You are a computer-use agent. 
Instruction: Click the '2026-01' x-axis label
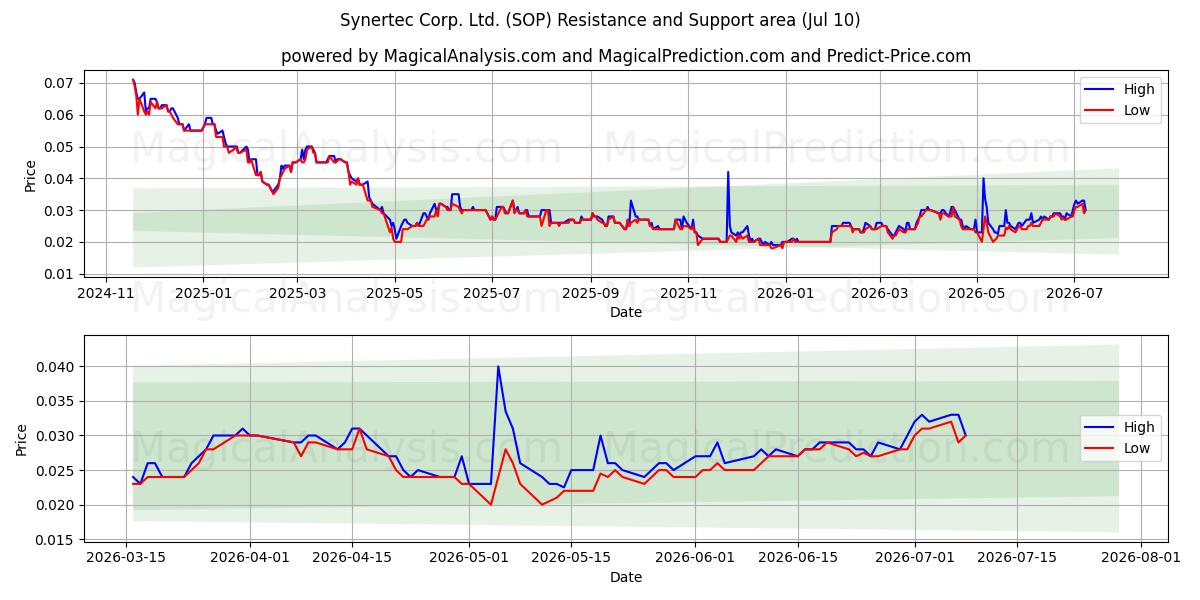(785, 294)
